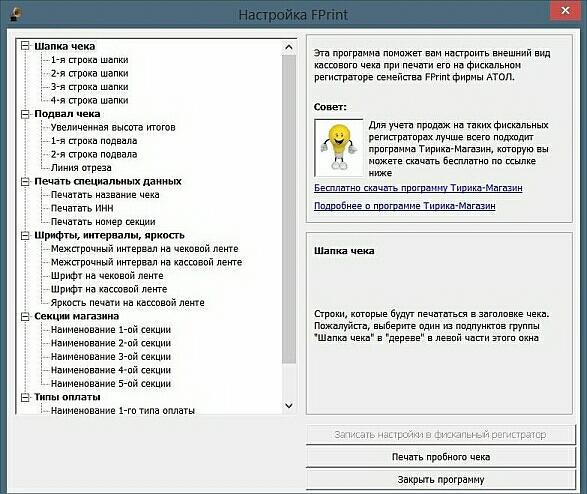Select Наименование 4-ой секции item
The image size is (587, 494).
point(111,370)
